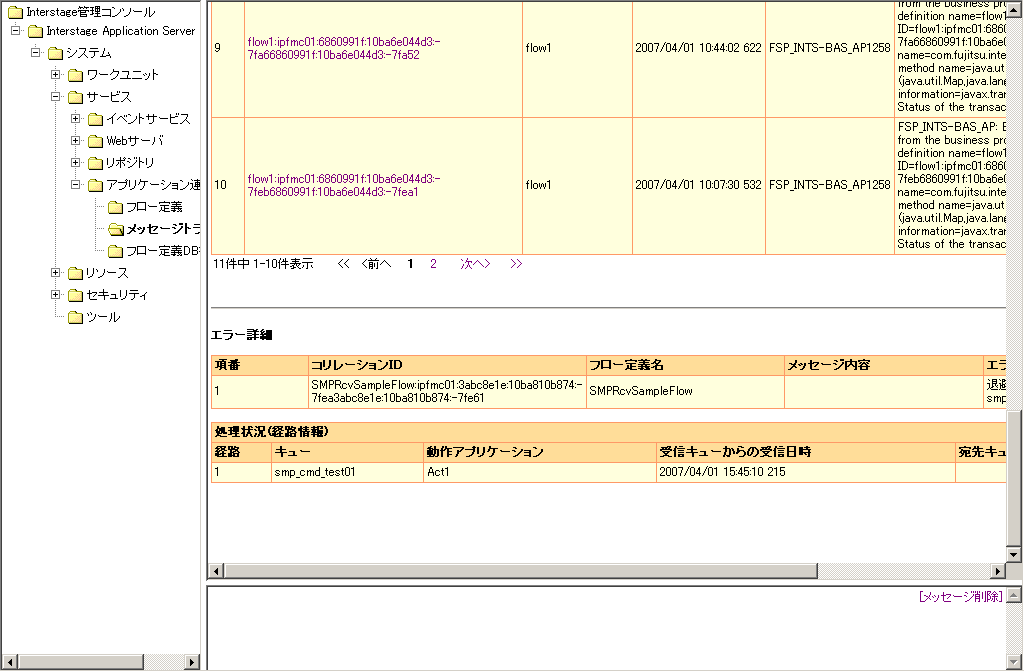Screen dimensions: 1024x671
Task: Click the セキュリティ folder icon
Action: [75, 295]
